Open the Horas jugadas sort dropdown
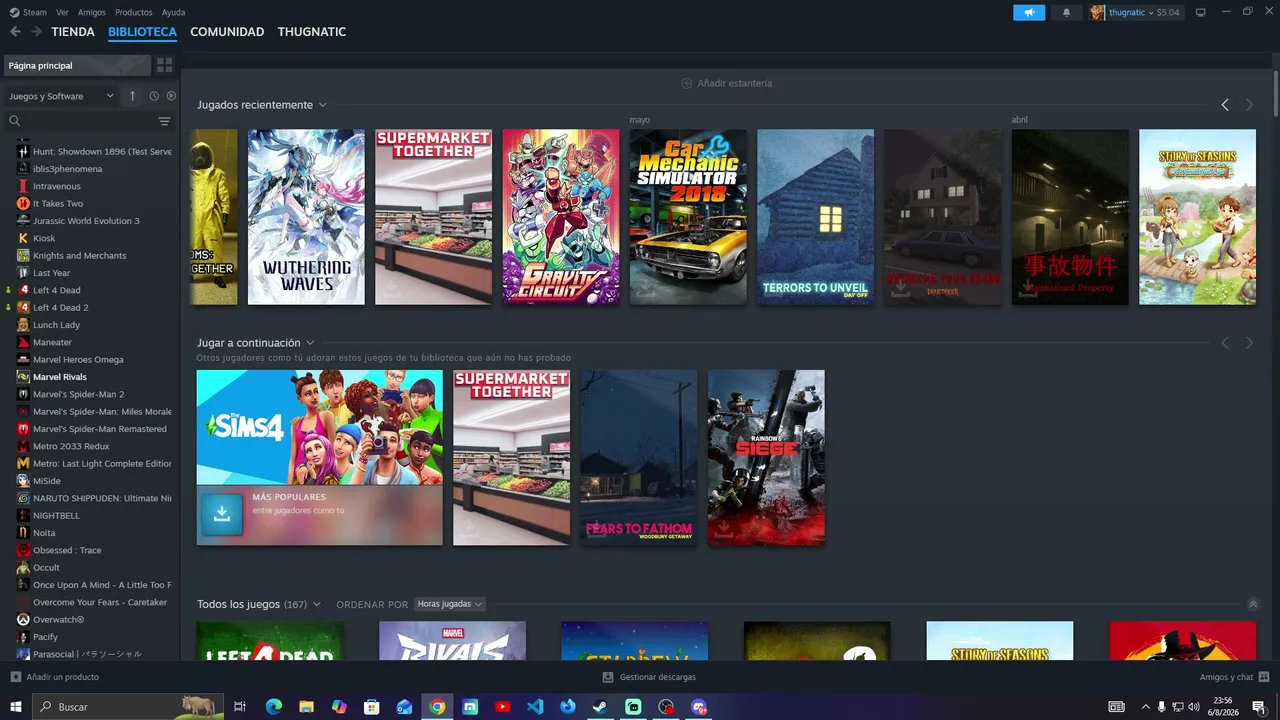This screenshot has width=1280, height=720. click(x=450, y=604)
